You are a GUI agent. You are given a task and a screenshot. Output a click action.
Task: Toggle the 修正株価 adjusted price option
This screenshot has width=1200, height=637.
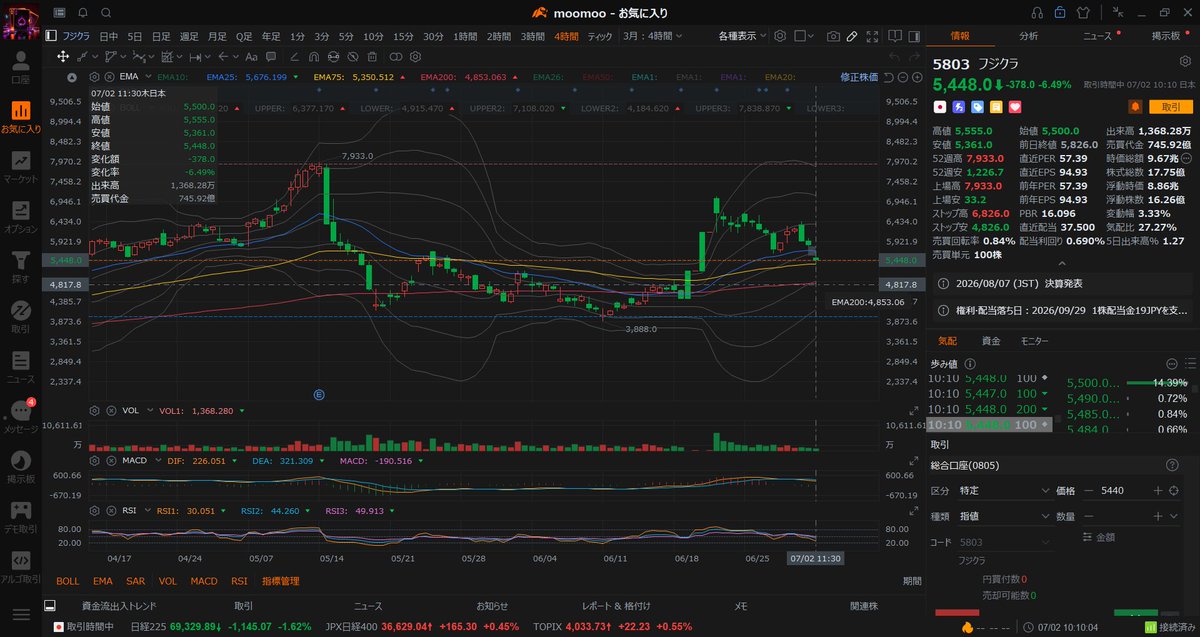tap(859, 76)
